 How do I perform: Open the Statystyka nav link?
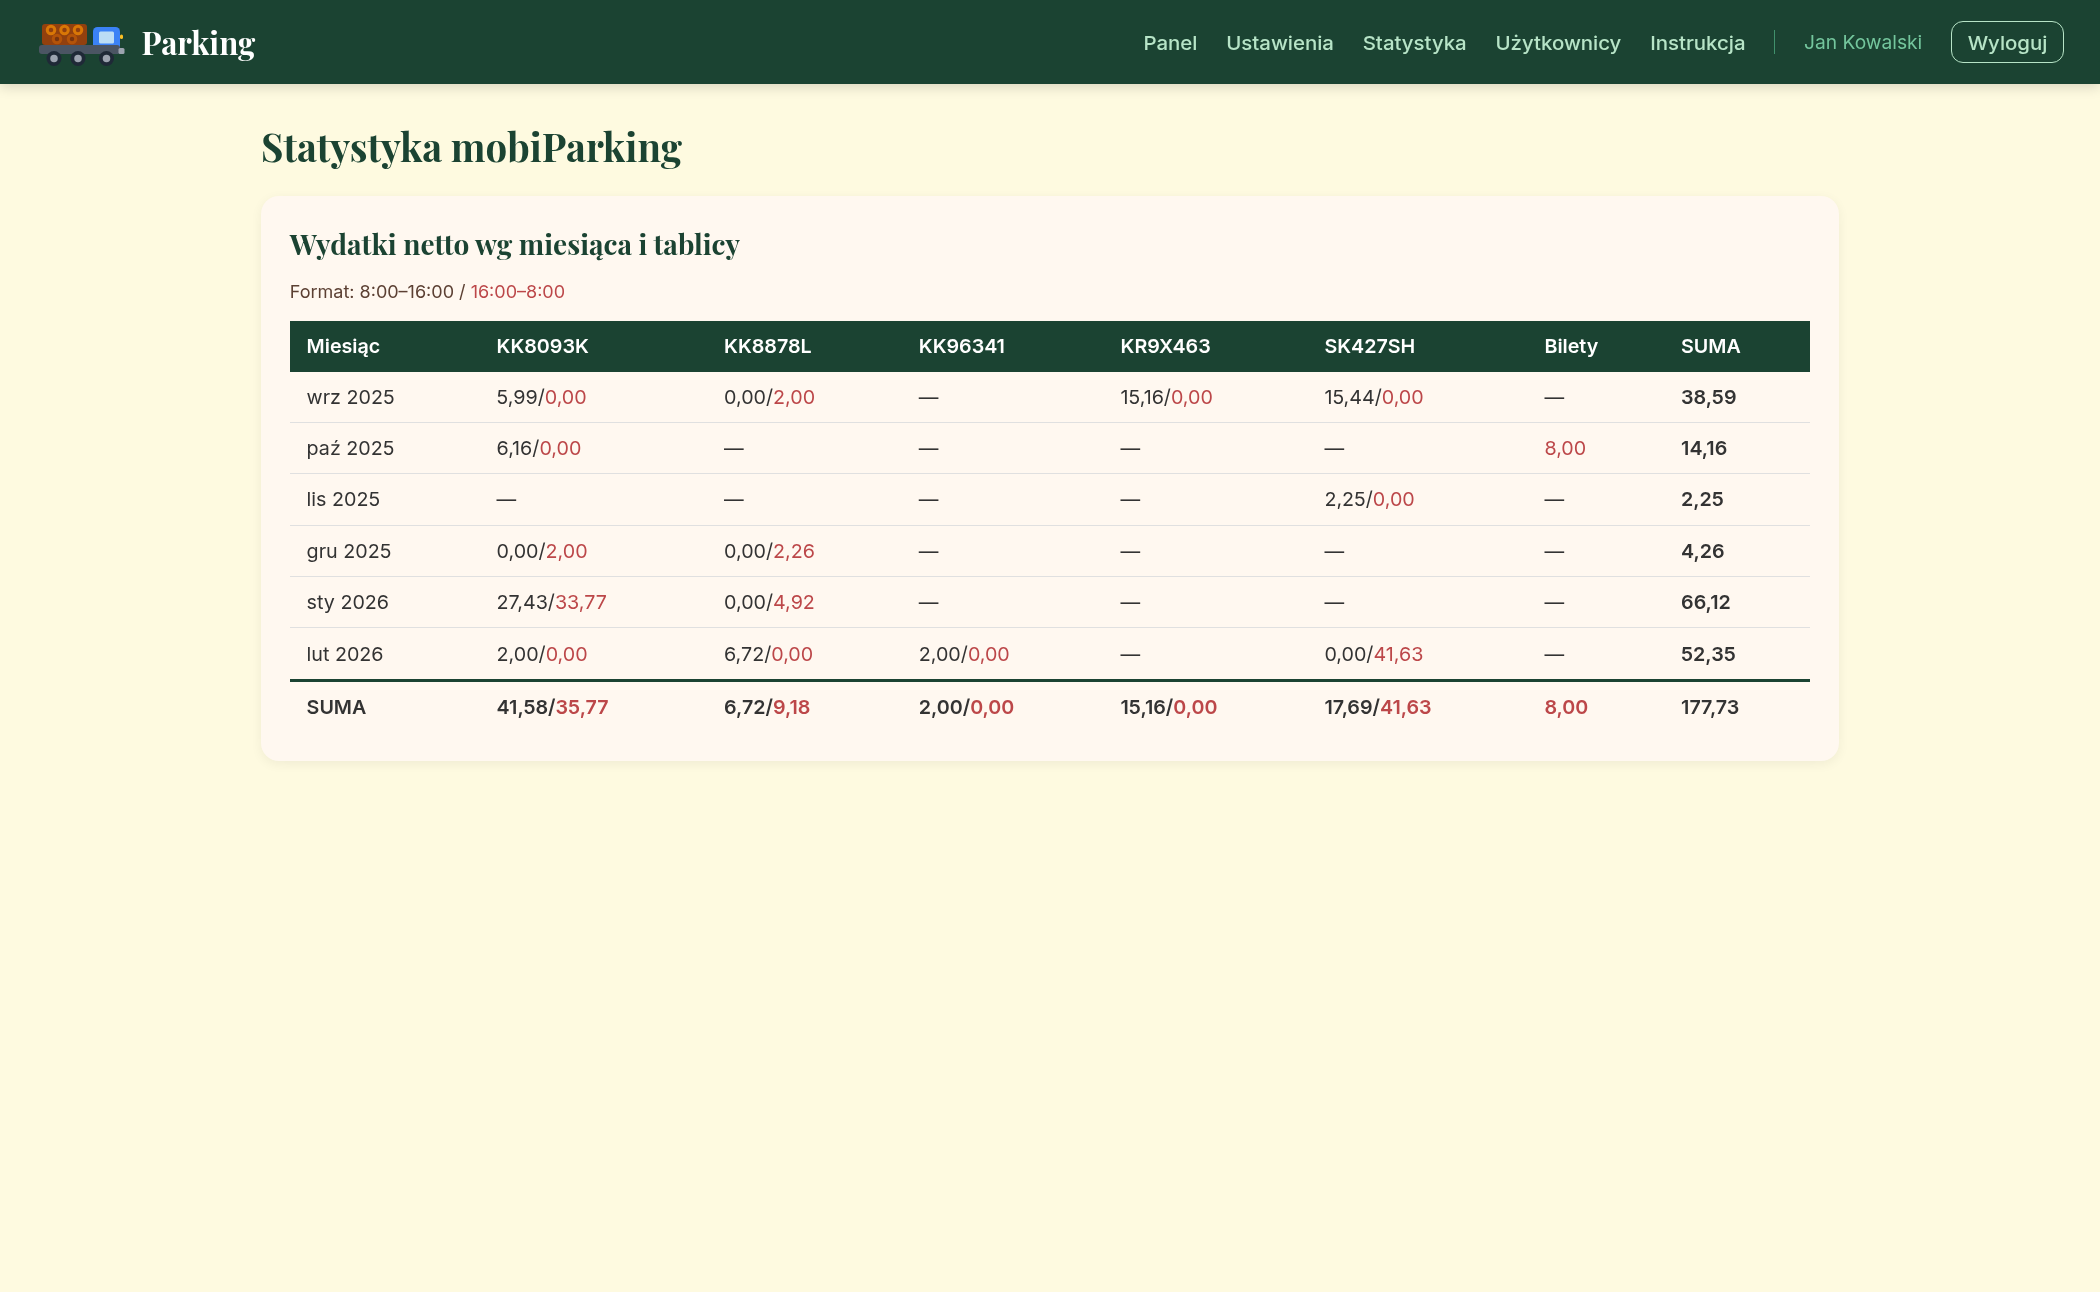coord(1413,43)
